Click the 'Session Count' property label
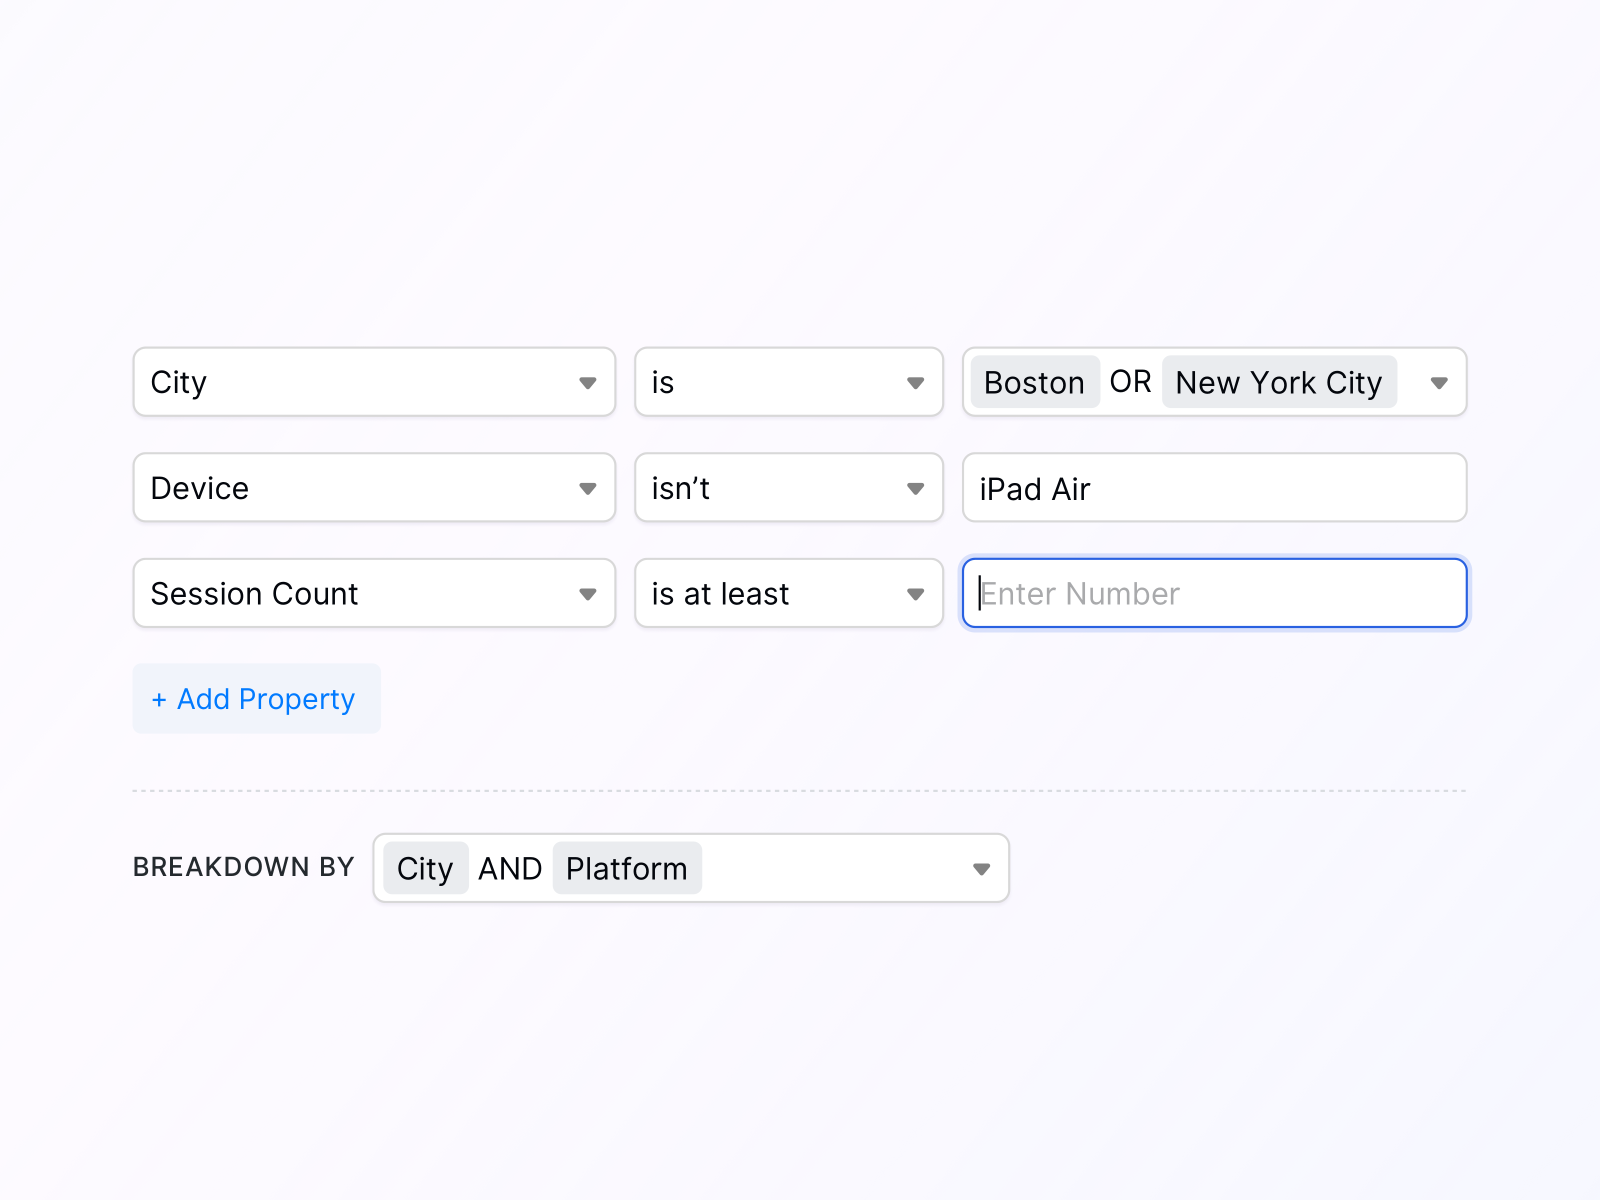Viewport: 1600px width, 1200px height. click(x=254, y=594)
